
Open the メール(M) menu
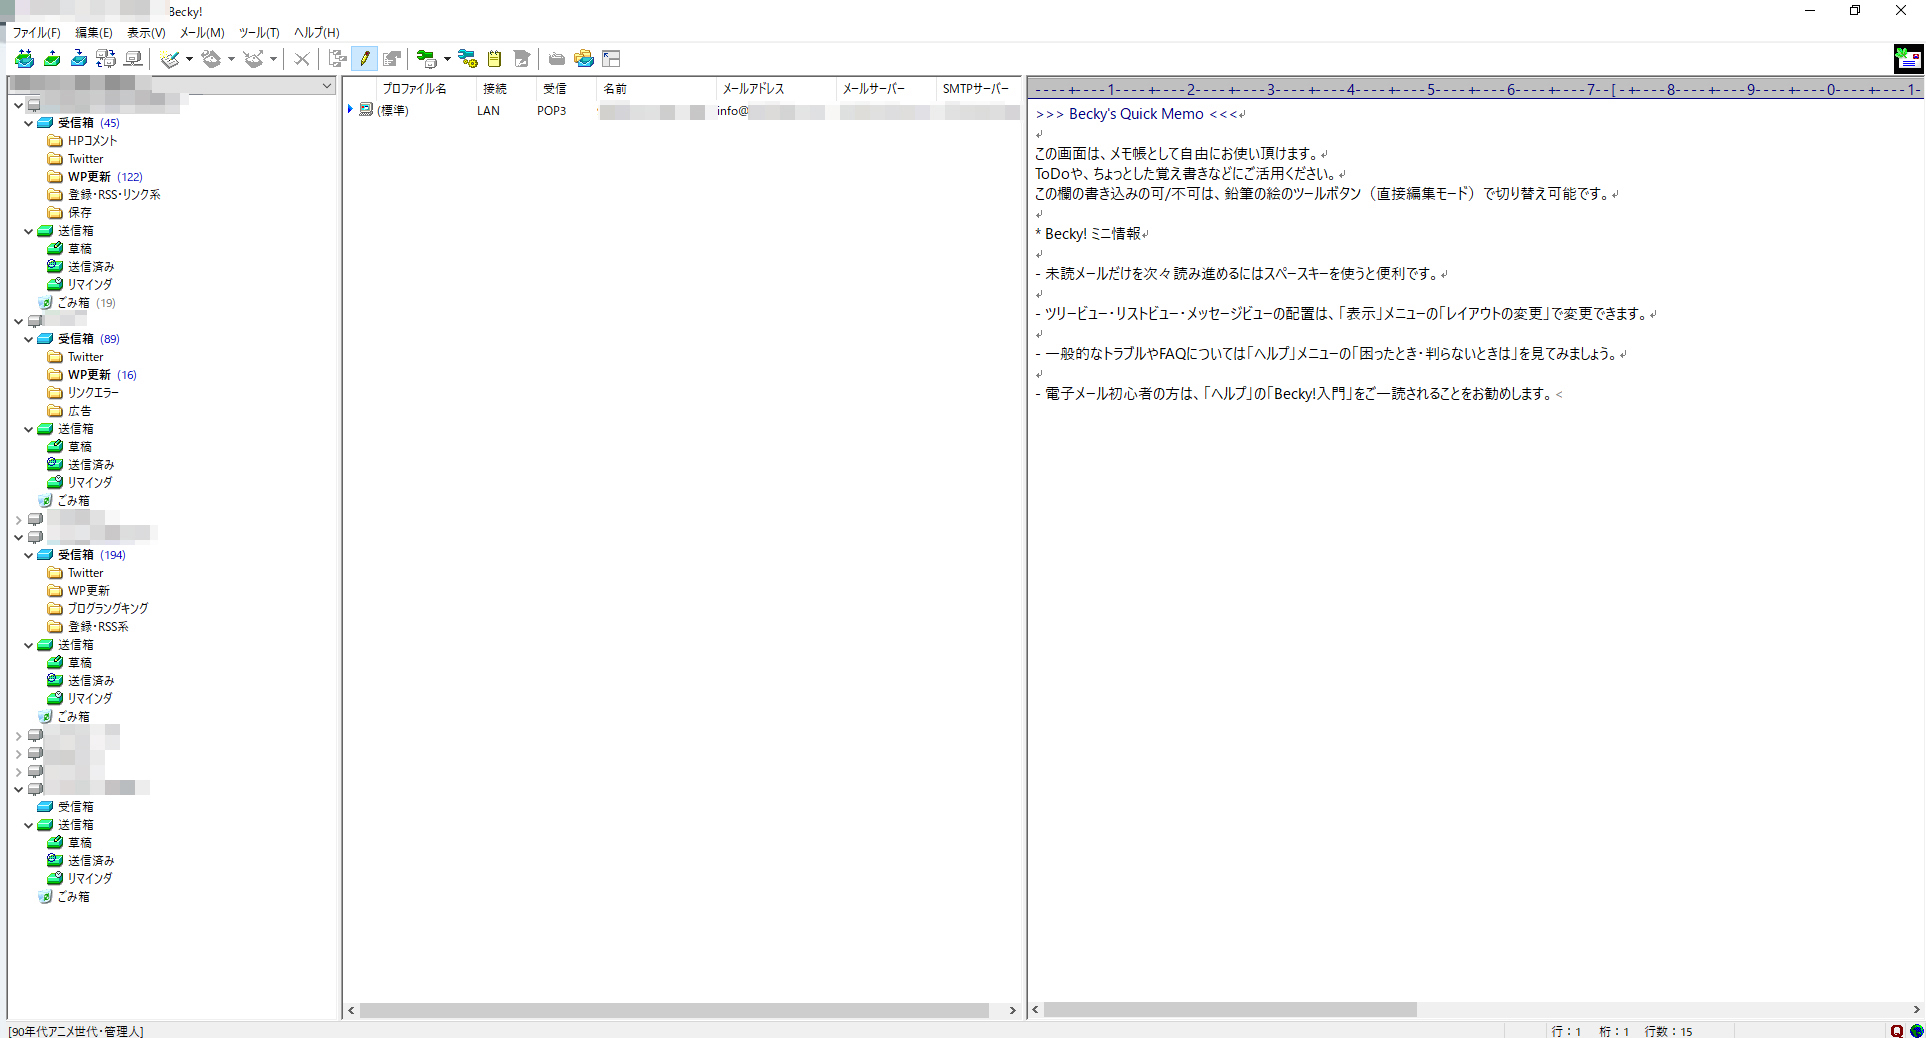(x=202, y=32)
